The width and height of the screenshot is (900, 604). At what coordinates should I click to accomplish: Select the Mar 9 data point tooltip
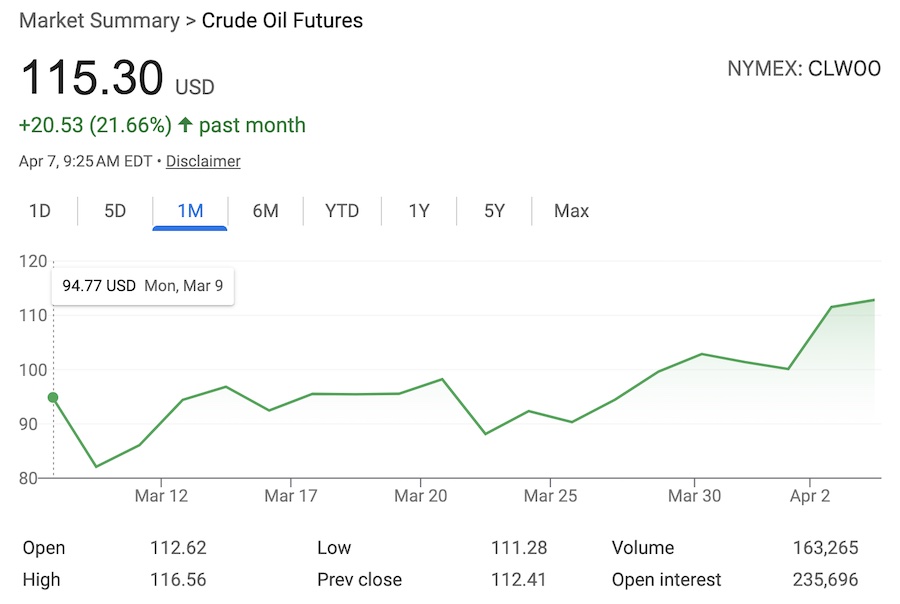click(x=142, y=285)
